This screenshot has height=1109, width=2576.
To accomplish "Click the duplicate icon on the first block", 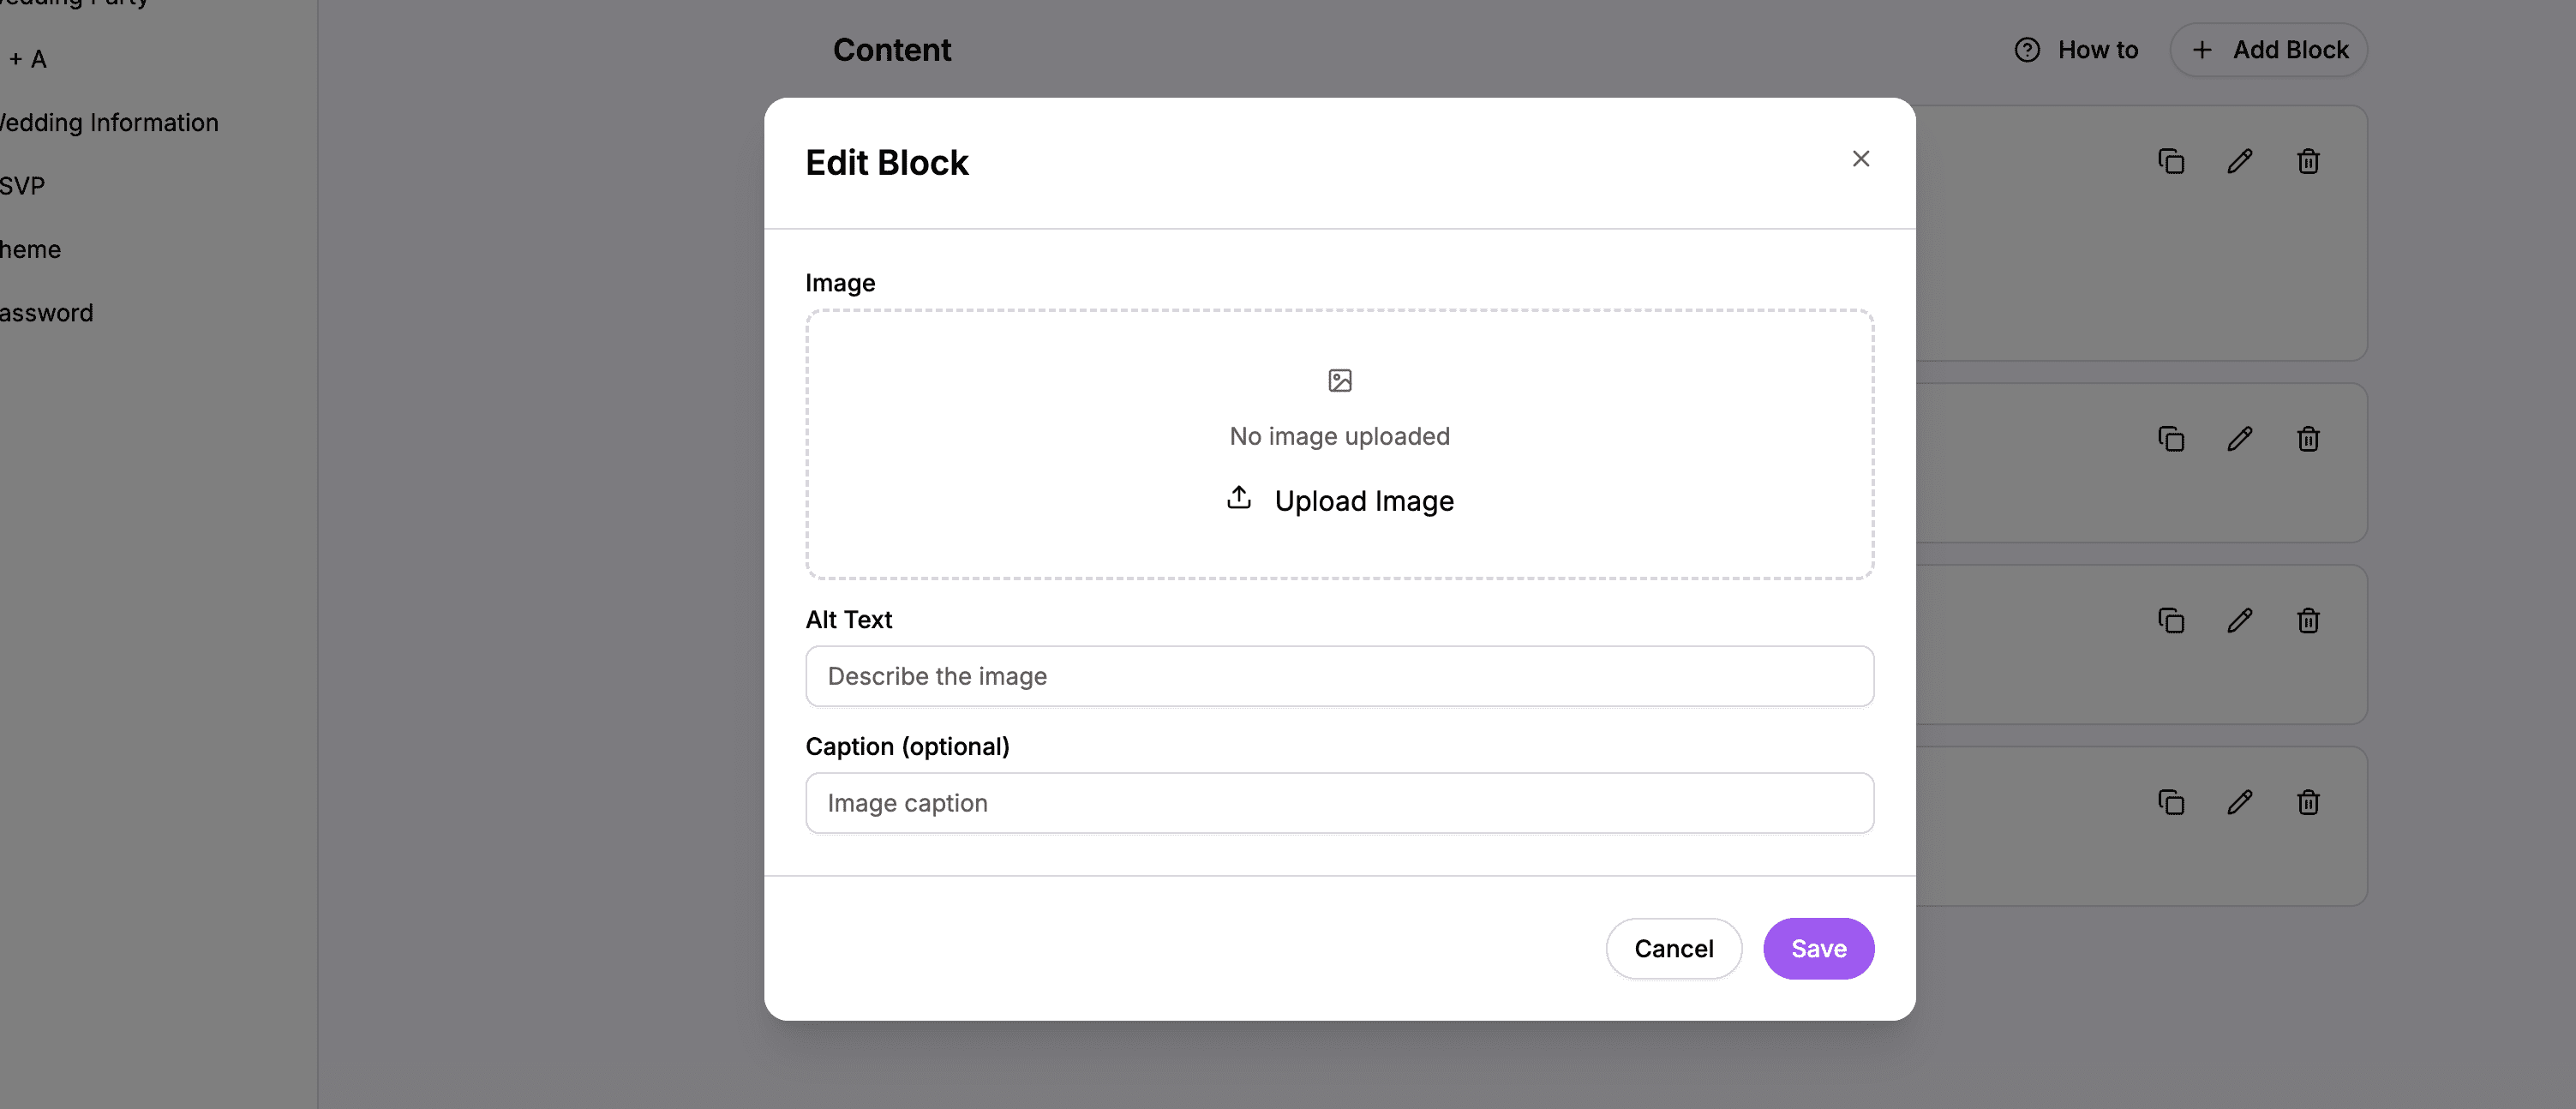I will 2171,161.
